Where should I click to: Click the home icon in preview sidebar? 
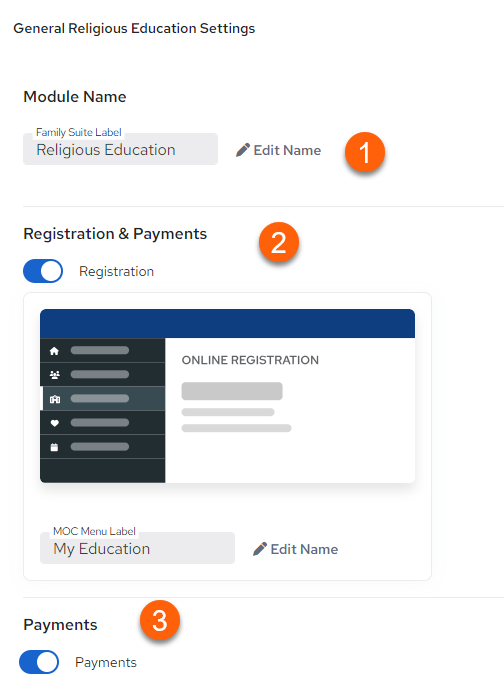[54, 351]
